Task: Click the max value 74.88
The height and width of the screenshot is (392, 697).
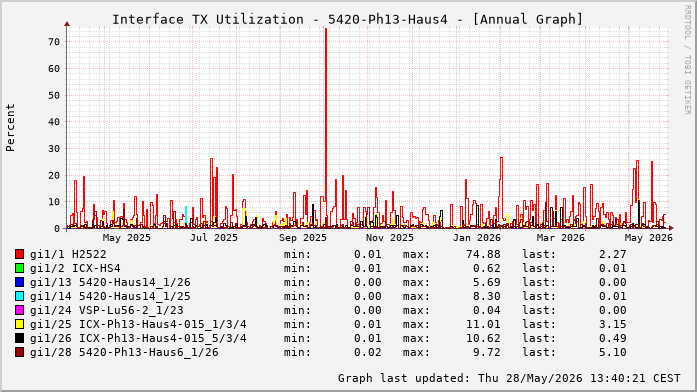Action: (x=483, y=254)
